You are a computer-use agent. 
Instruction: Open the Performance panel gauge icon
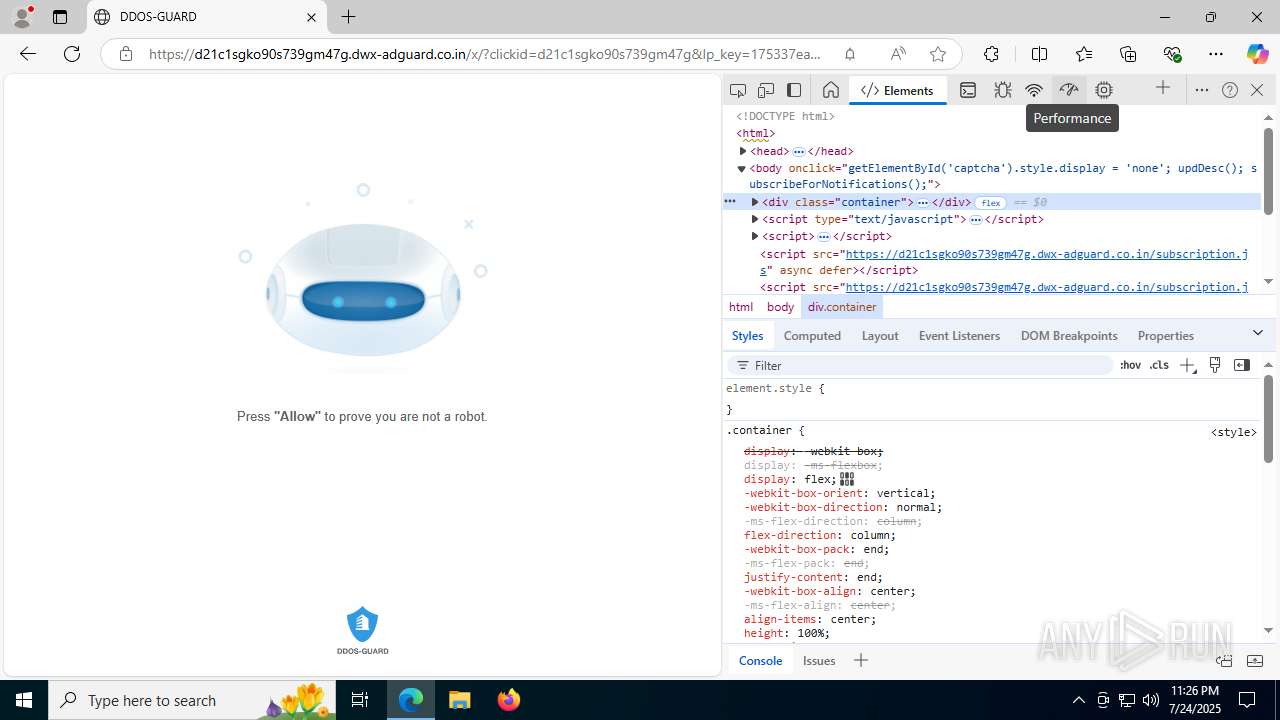coord(1069,90)
